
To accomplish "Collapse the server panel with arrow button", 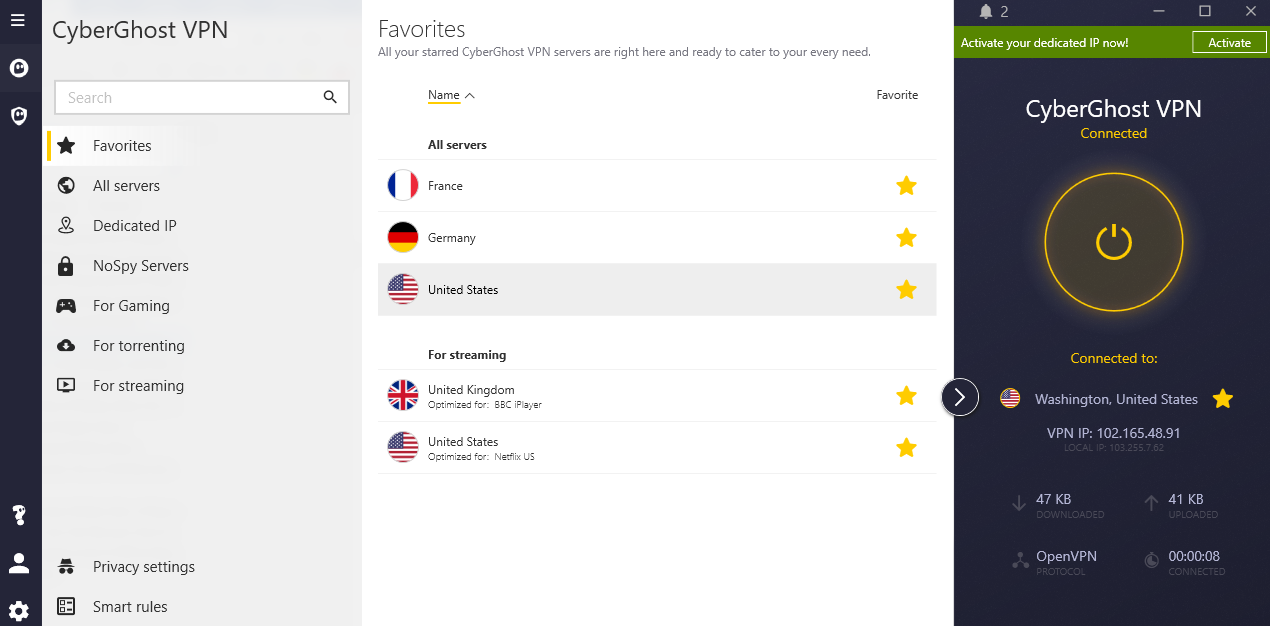I will 960,397.
